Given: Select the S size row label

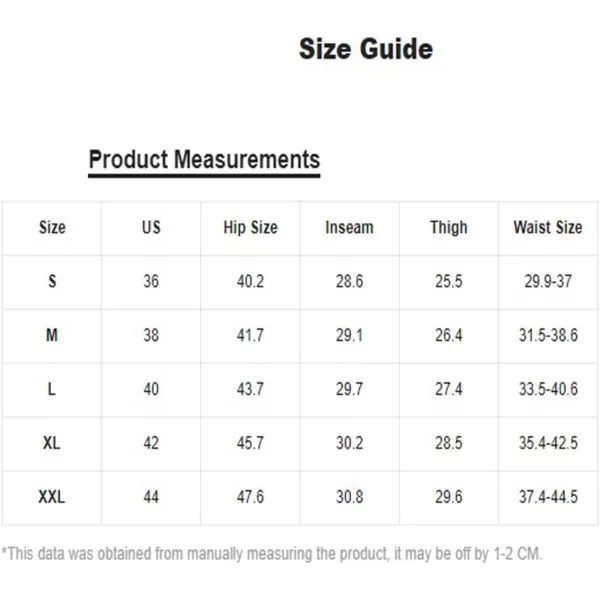Looking at the screenshot, I should (52, 282).
